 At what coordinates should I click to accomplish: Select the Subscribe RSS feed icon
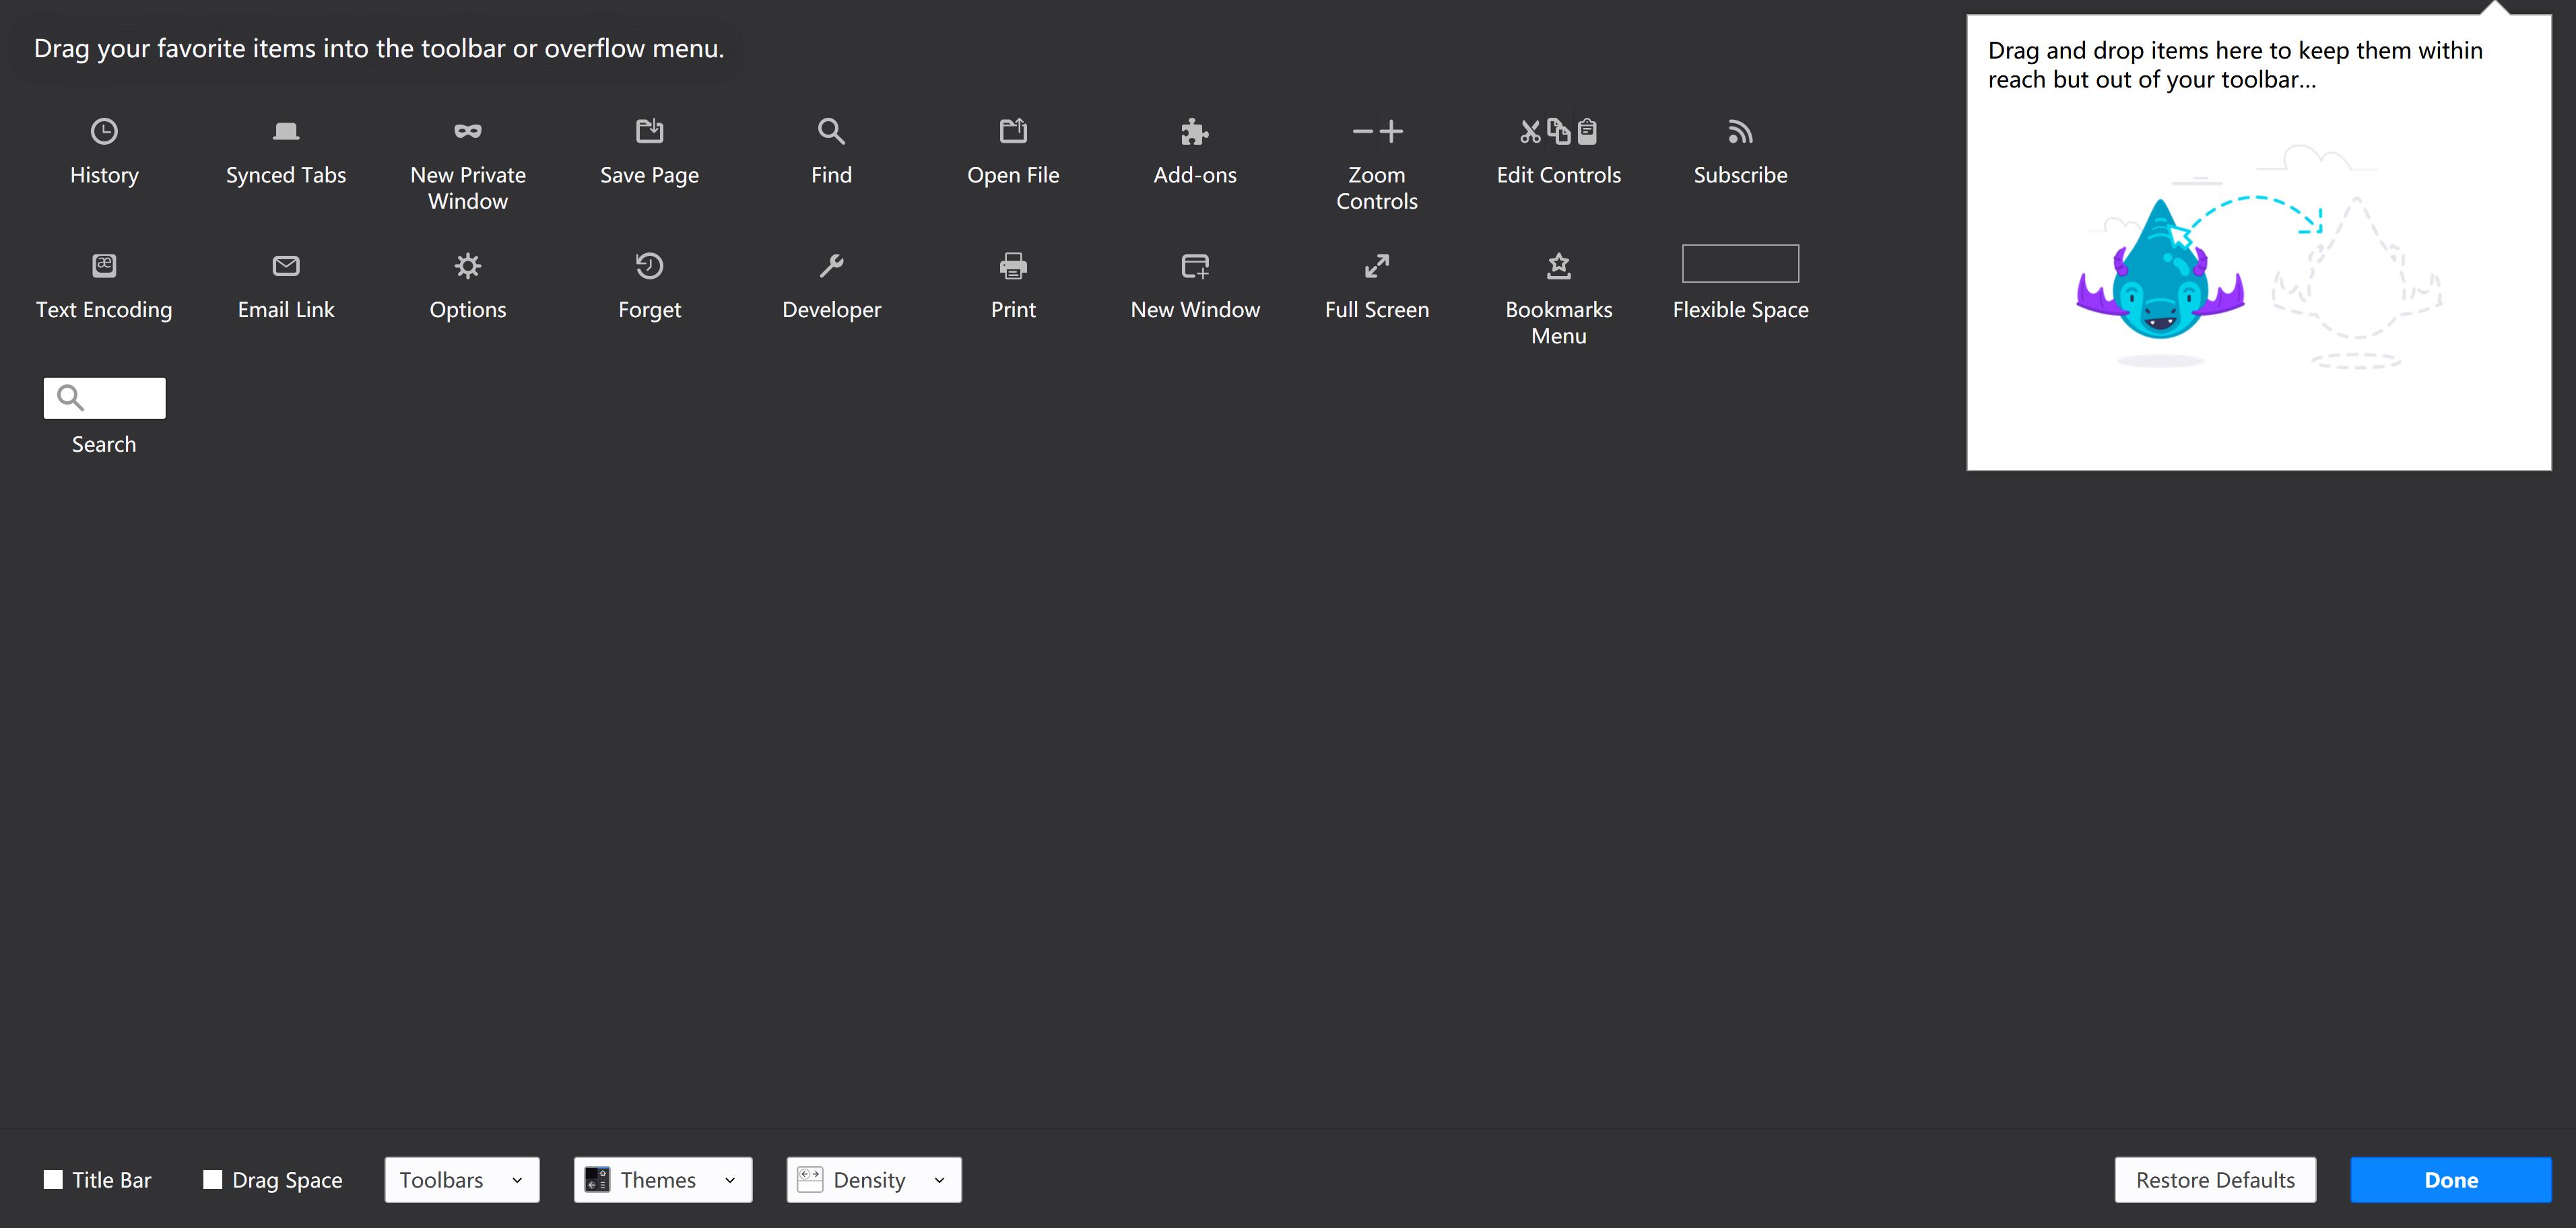(x=1740, y=131)
